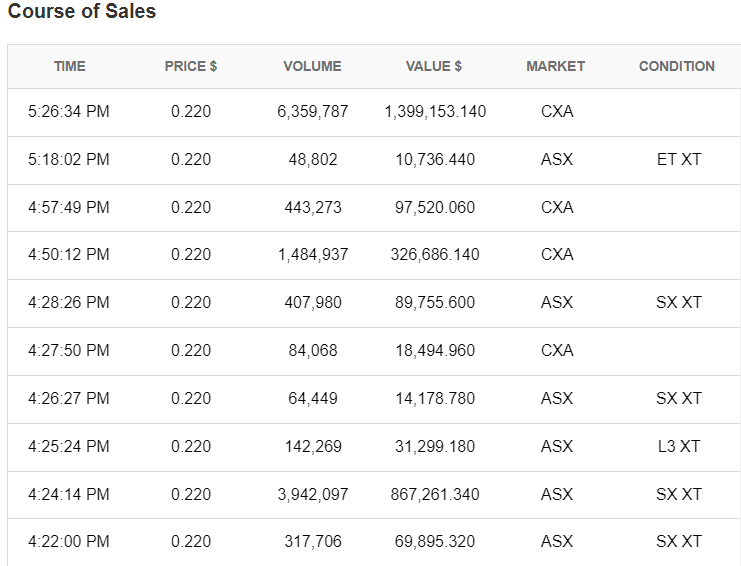Viewport: 741px width, 566px height.
Task: Click the 4:27:50 PM time cell
Action: point(69,350)
